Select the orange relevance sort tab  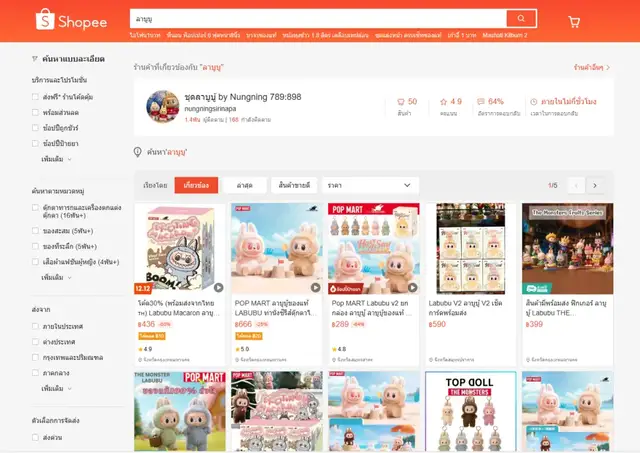196,185
